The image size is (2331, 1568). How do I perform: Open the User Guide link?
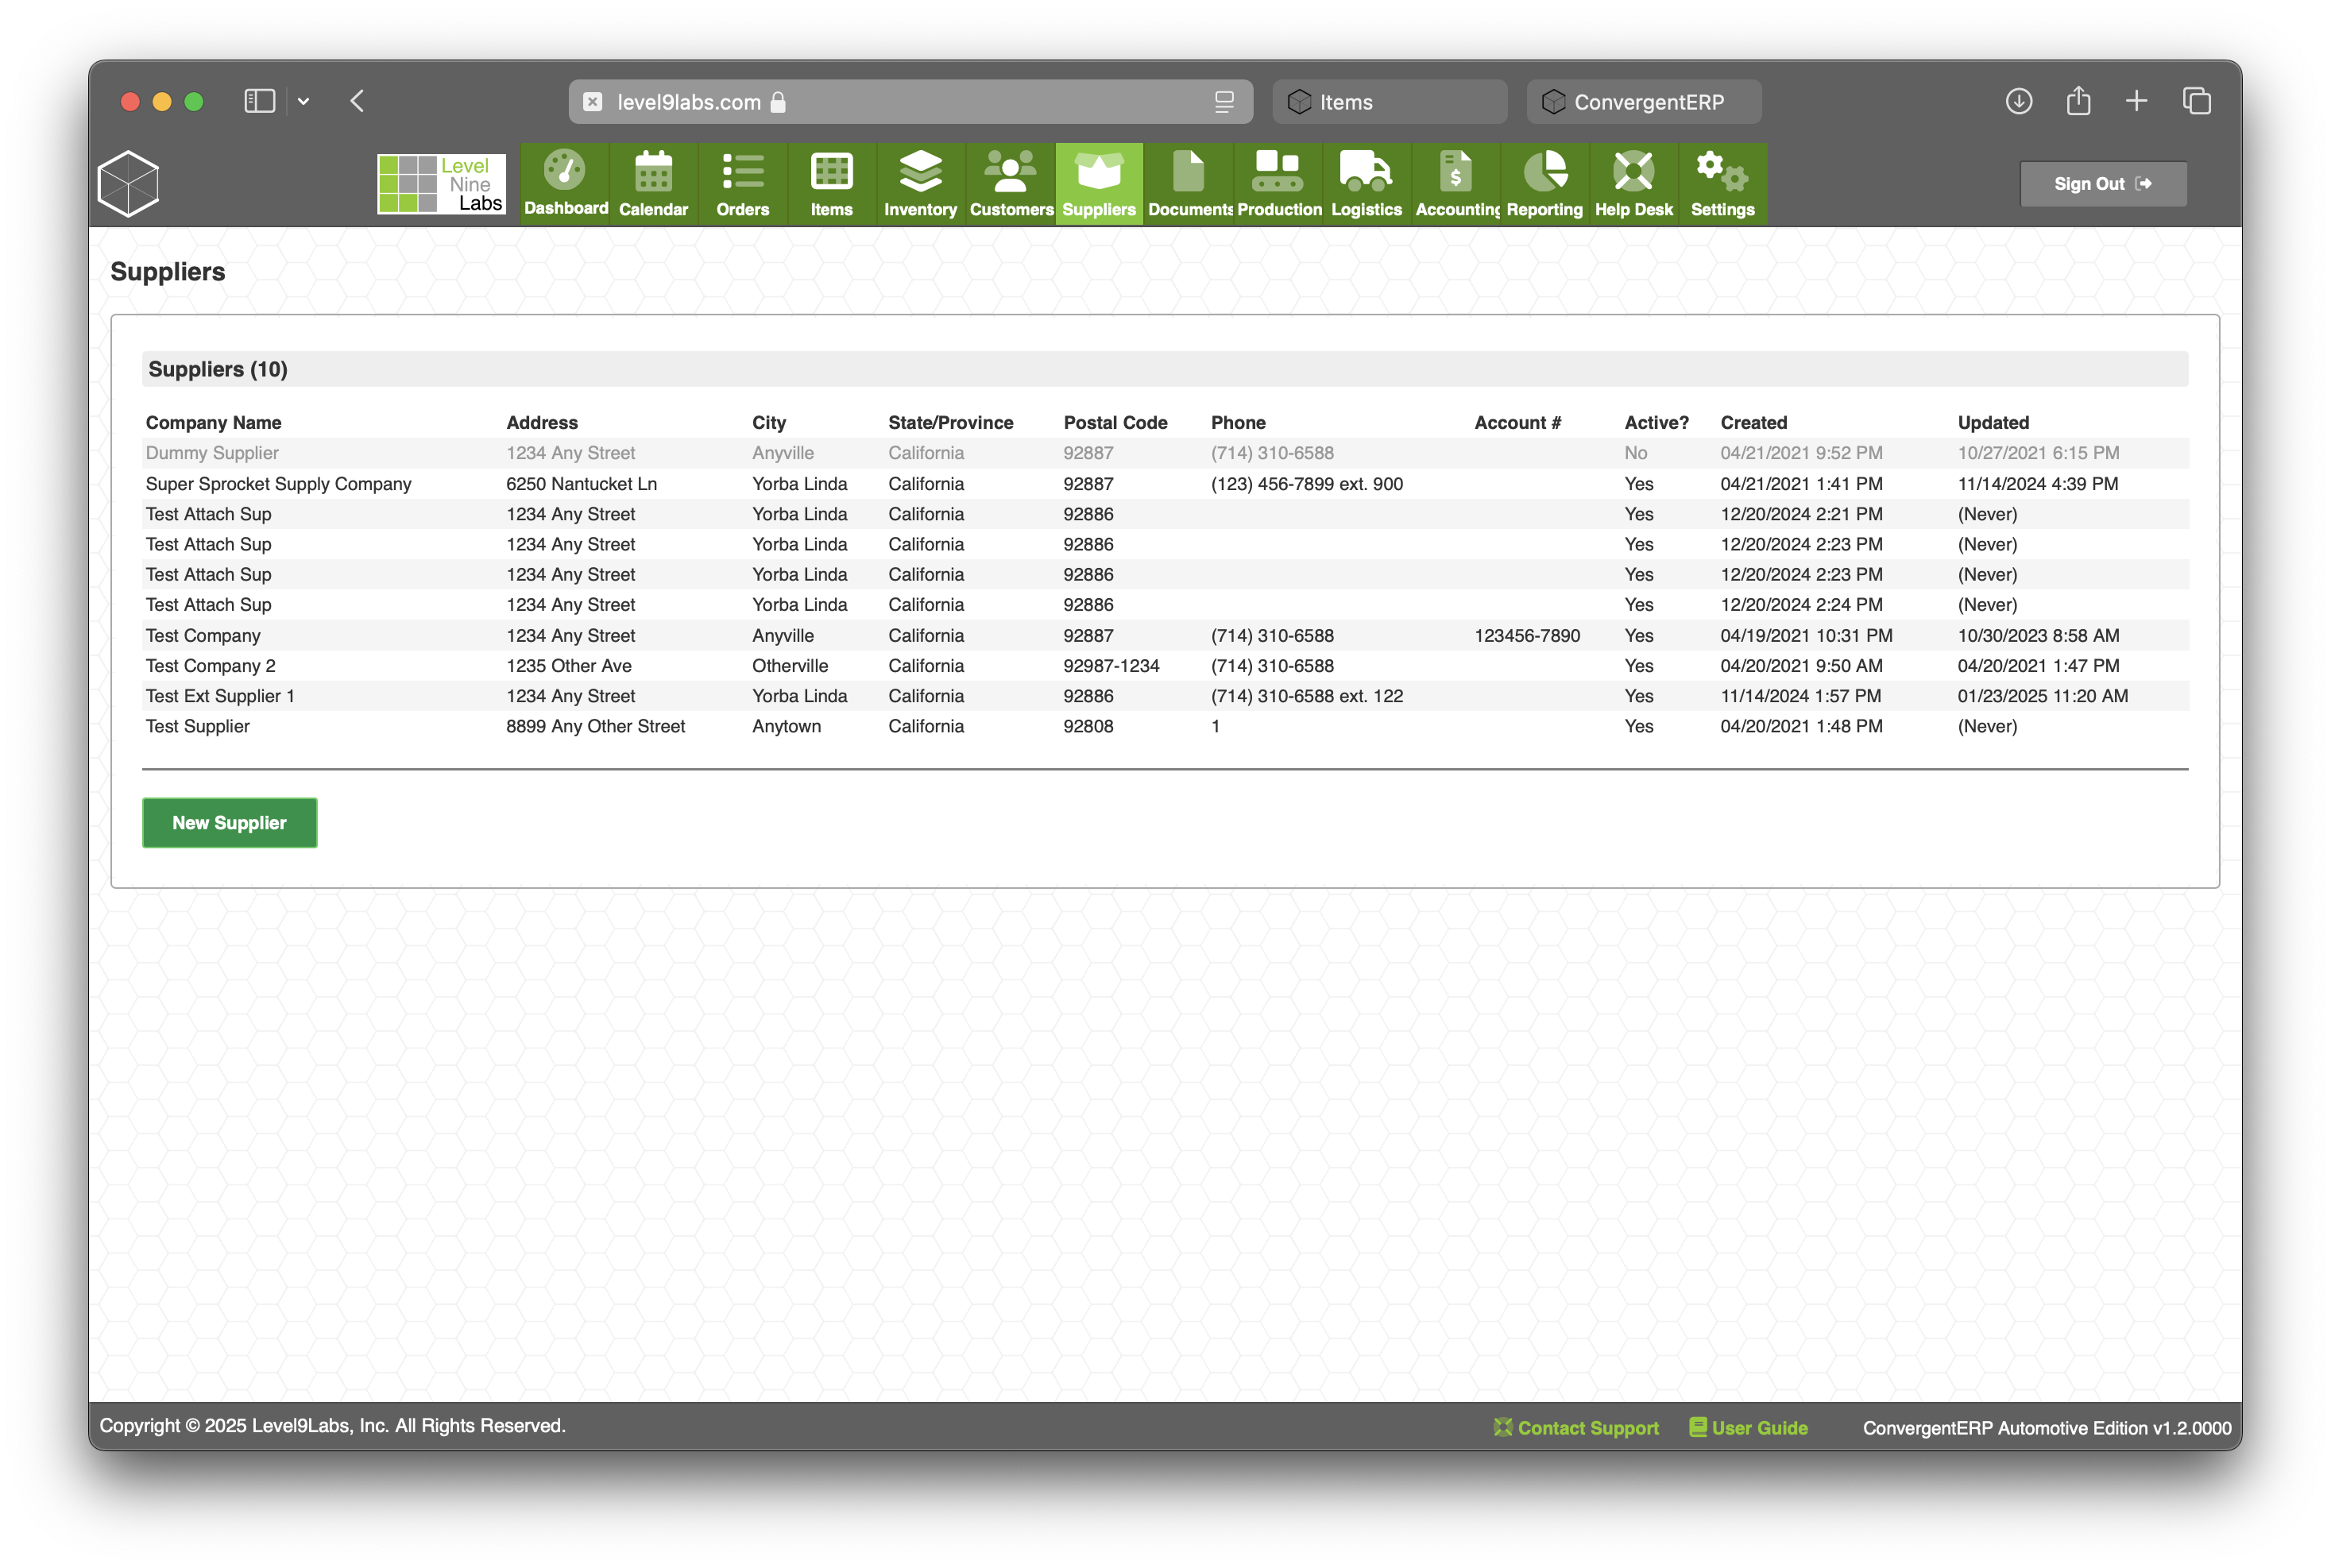1748,1428
